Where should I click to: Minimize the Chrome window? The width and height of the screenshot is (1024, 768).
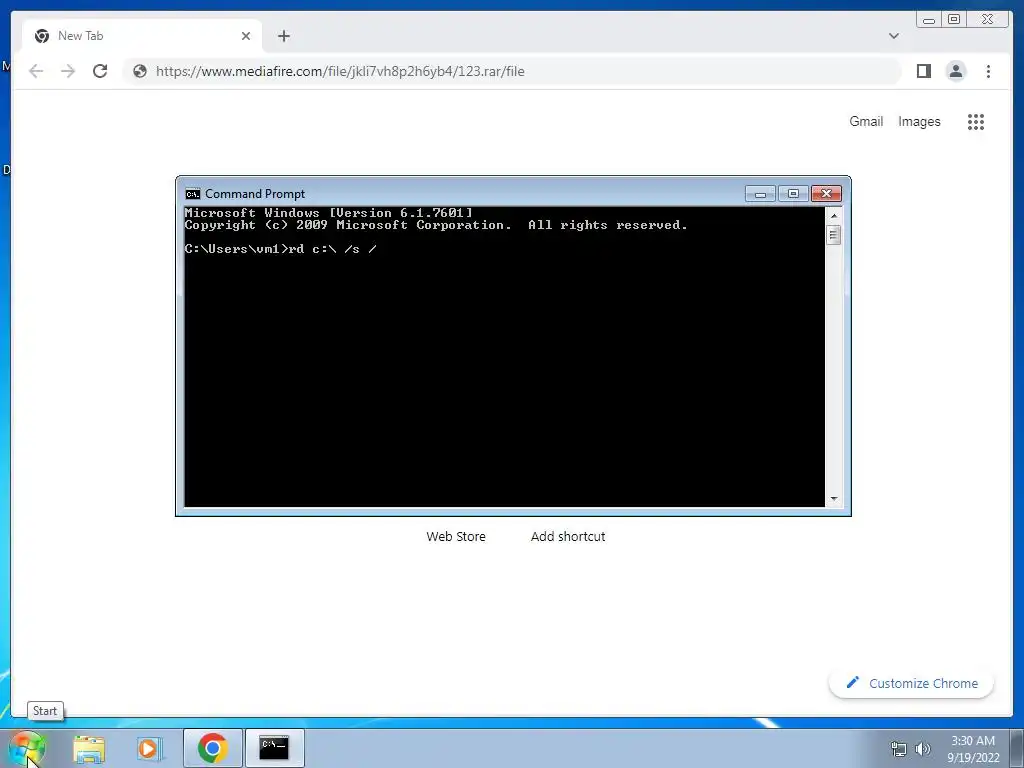[929, 20]
